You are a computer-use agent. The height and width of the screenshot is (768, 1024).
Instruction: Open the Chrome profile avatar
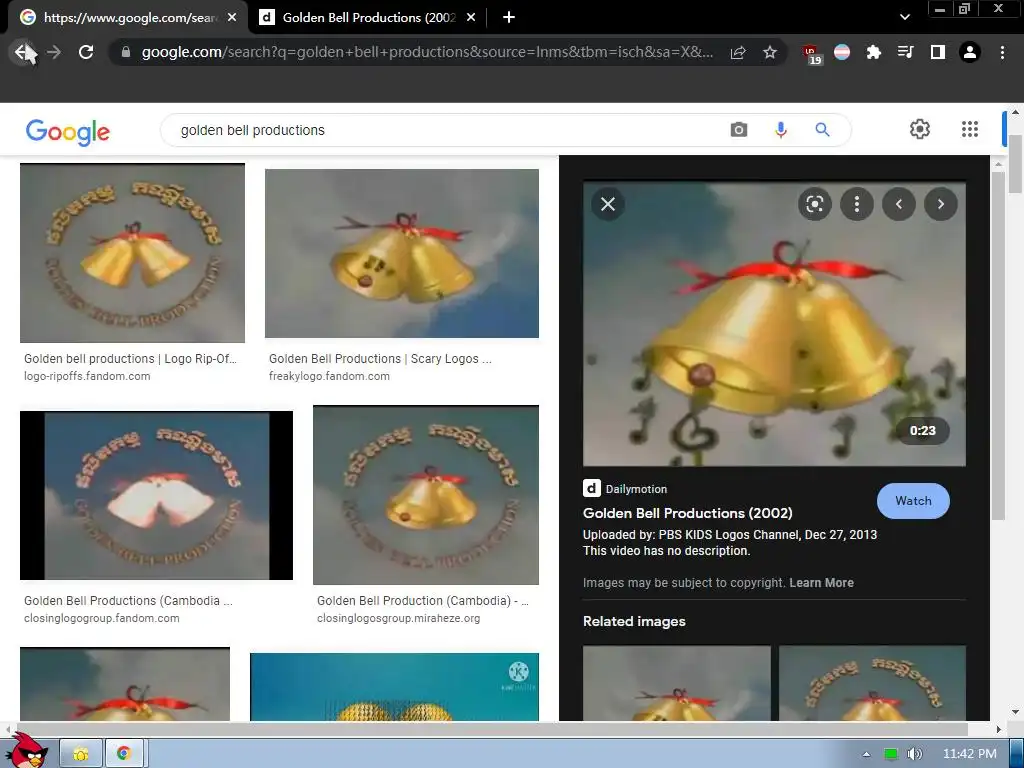pyautogui.click(x=970, y=52)
